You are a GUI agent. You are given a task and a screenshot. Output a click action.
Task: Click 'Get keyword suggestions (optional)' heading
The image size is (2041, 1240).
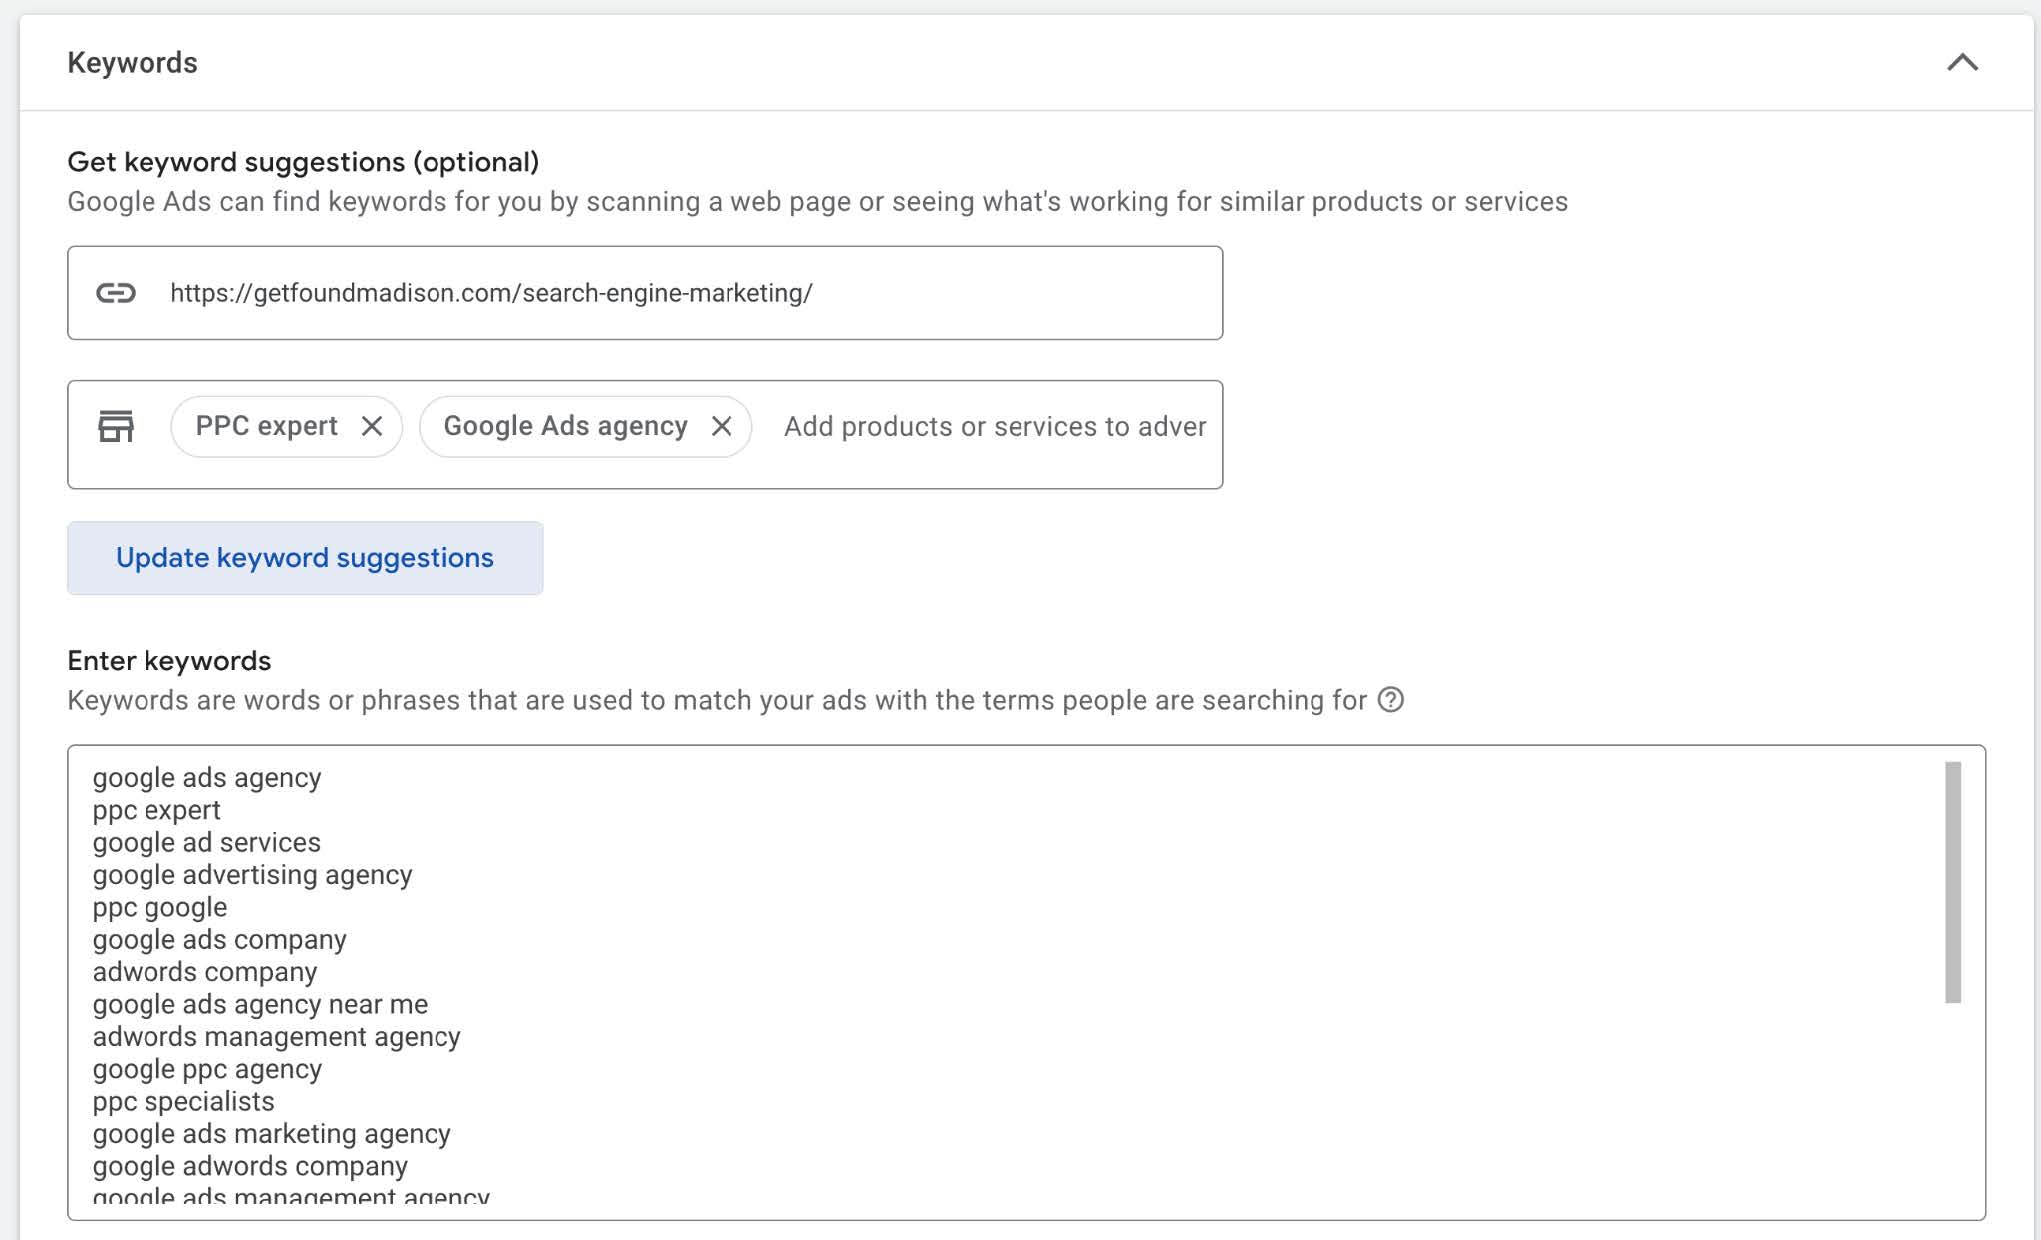[303, 162]
